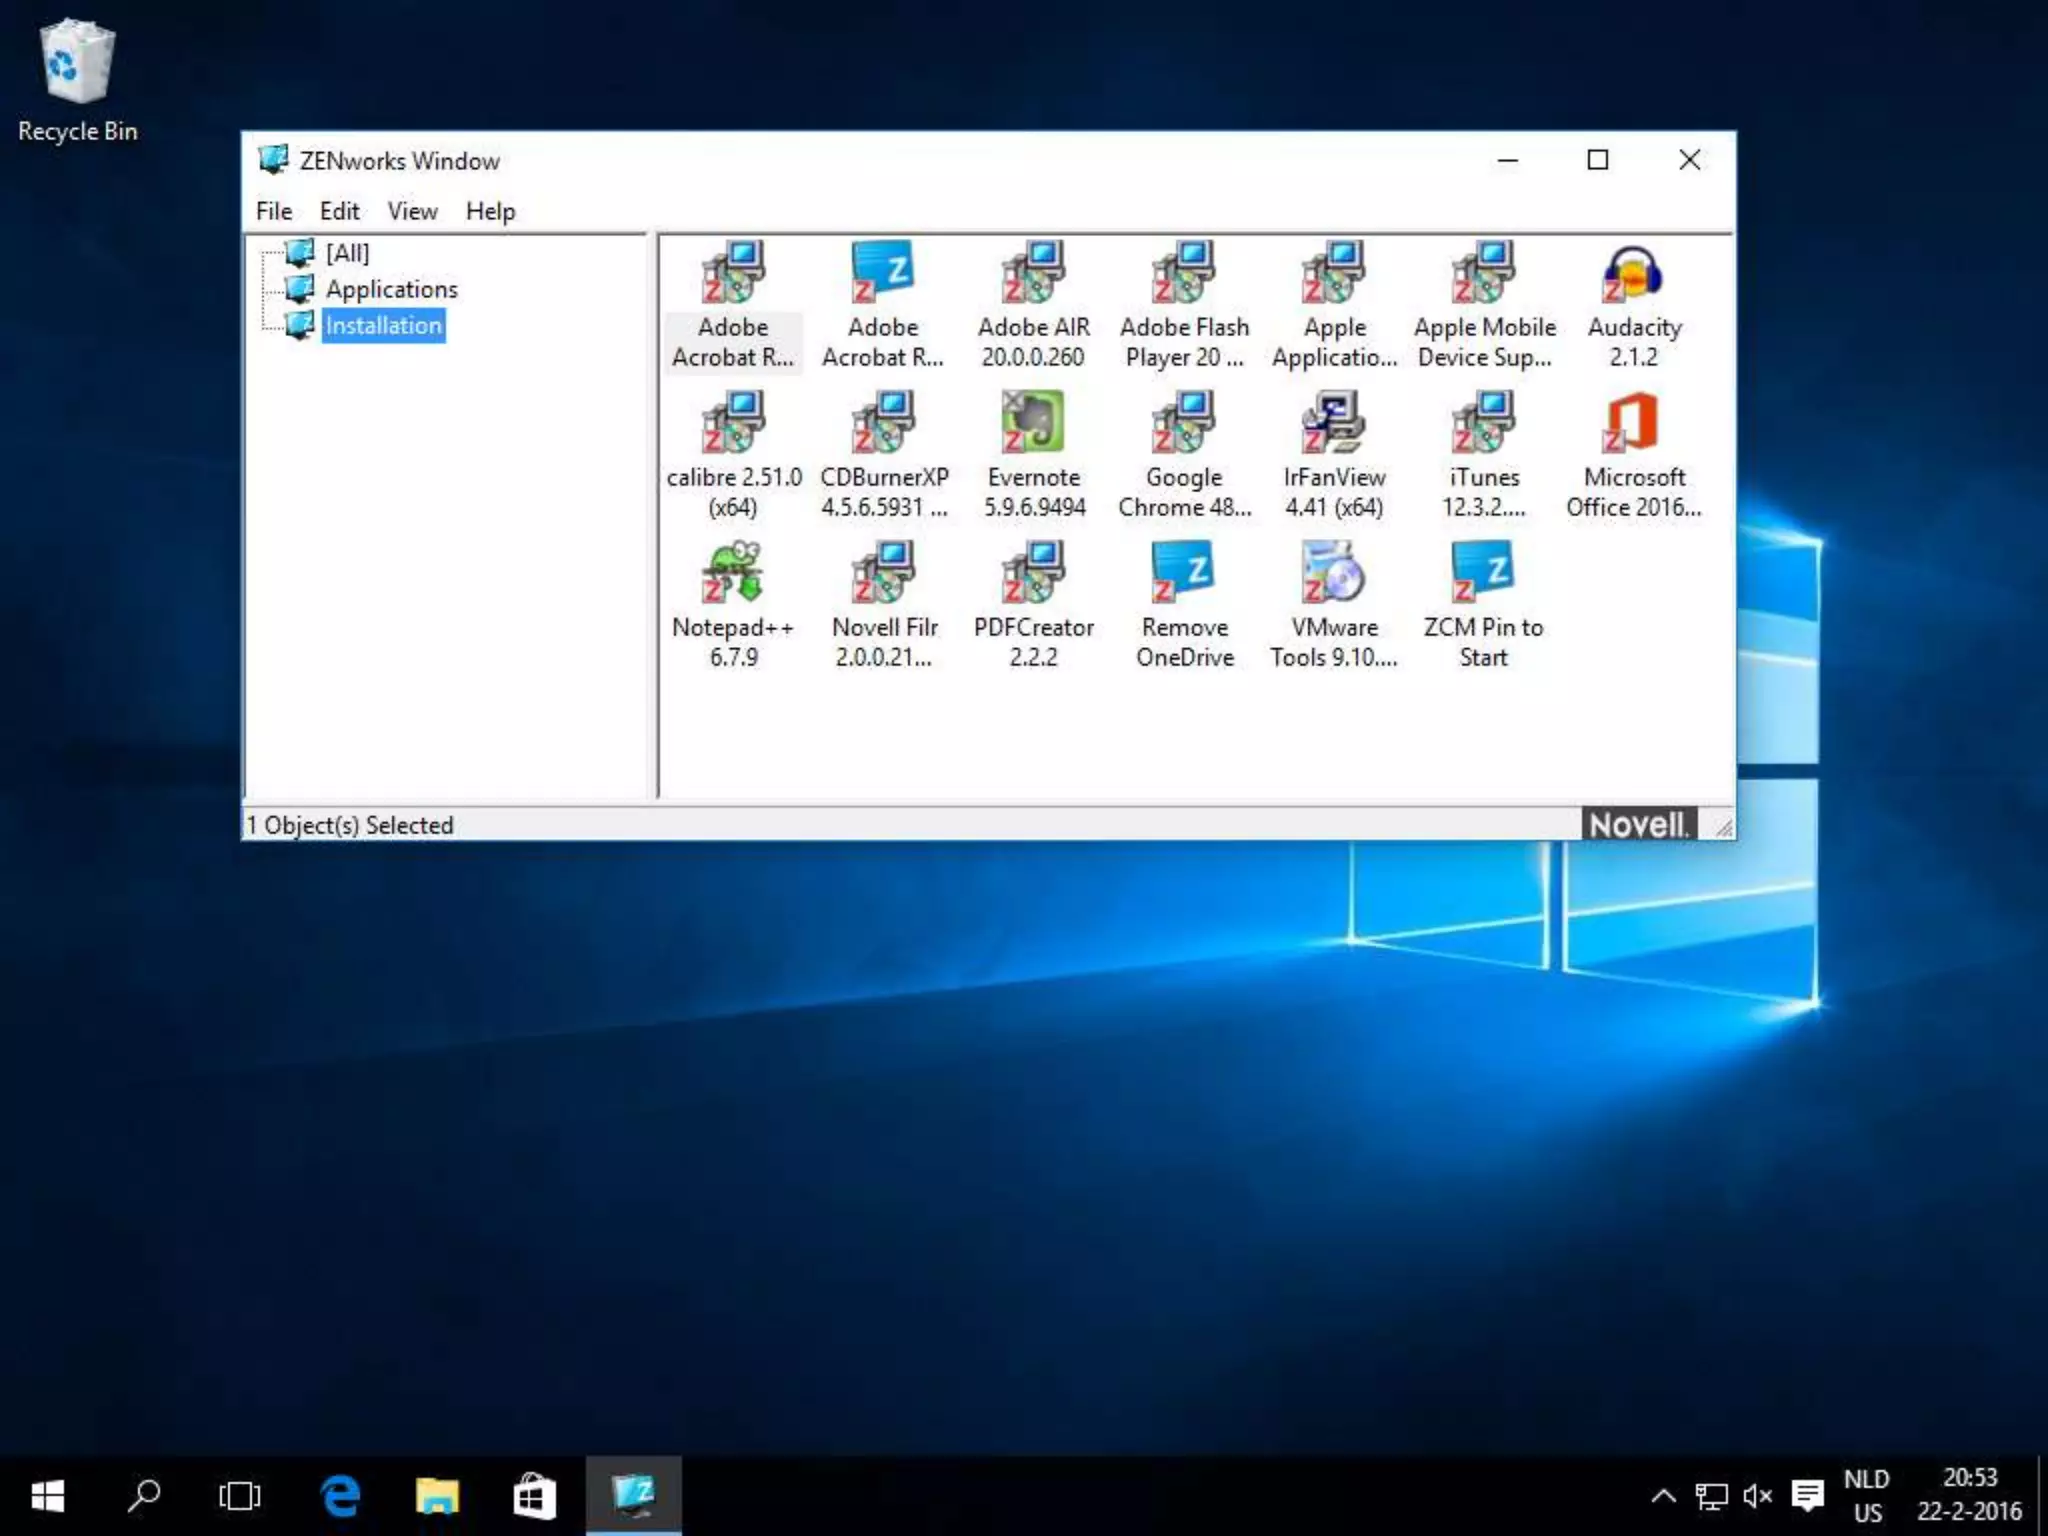Open the File menu

tap(274, 211)
